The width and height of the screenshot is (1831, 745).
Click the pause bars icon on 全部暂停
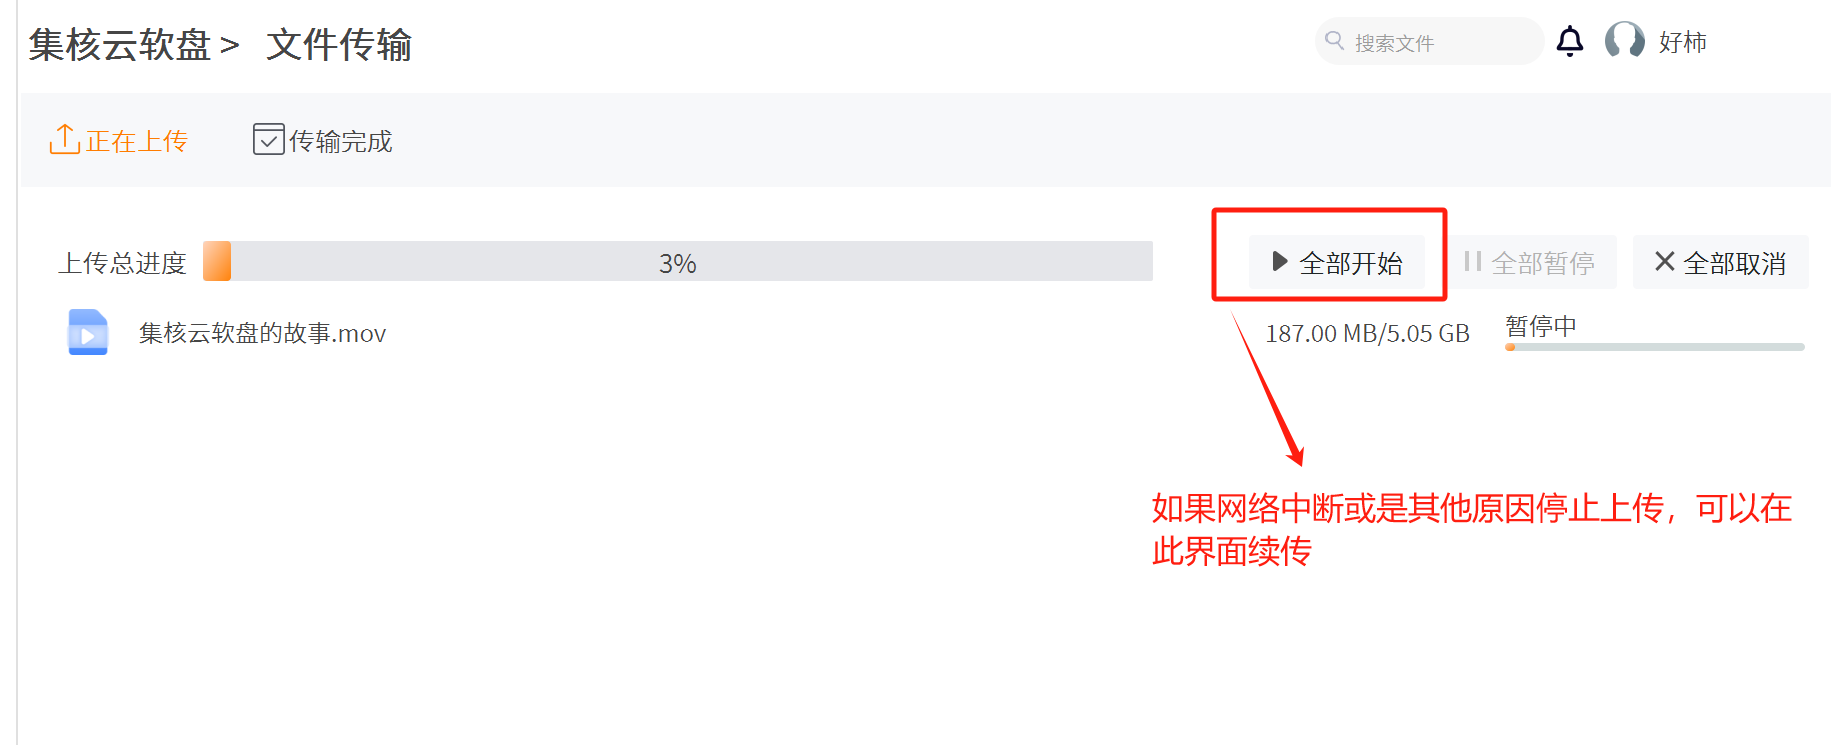point(1472,262)
